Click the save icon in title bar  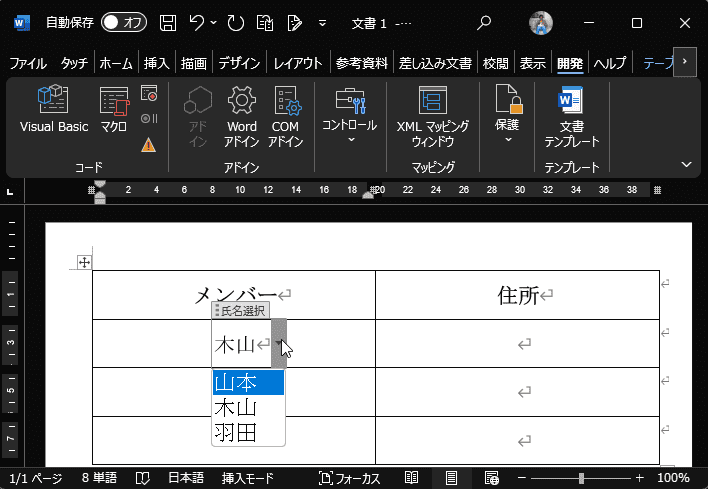169,22
